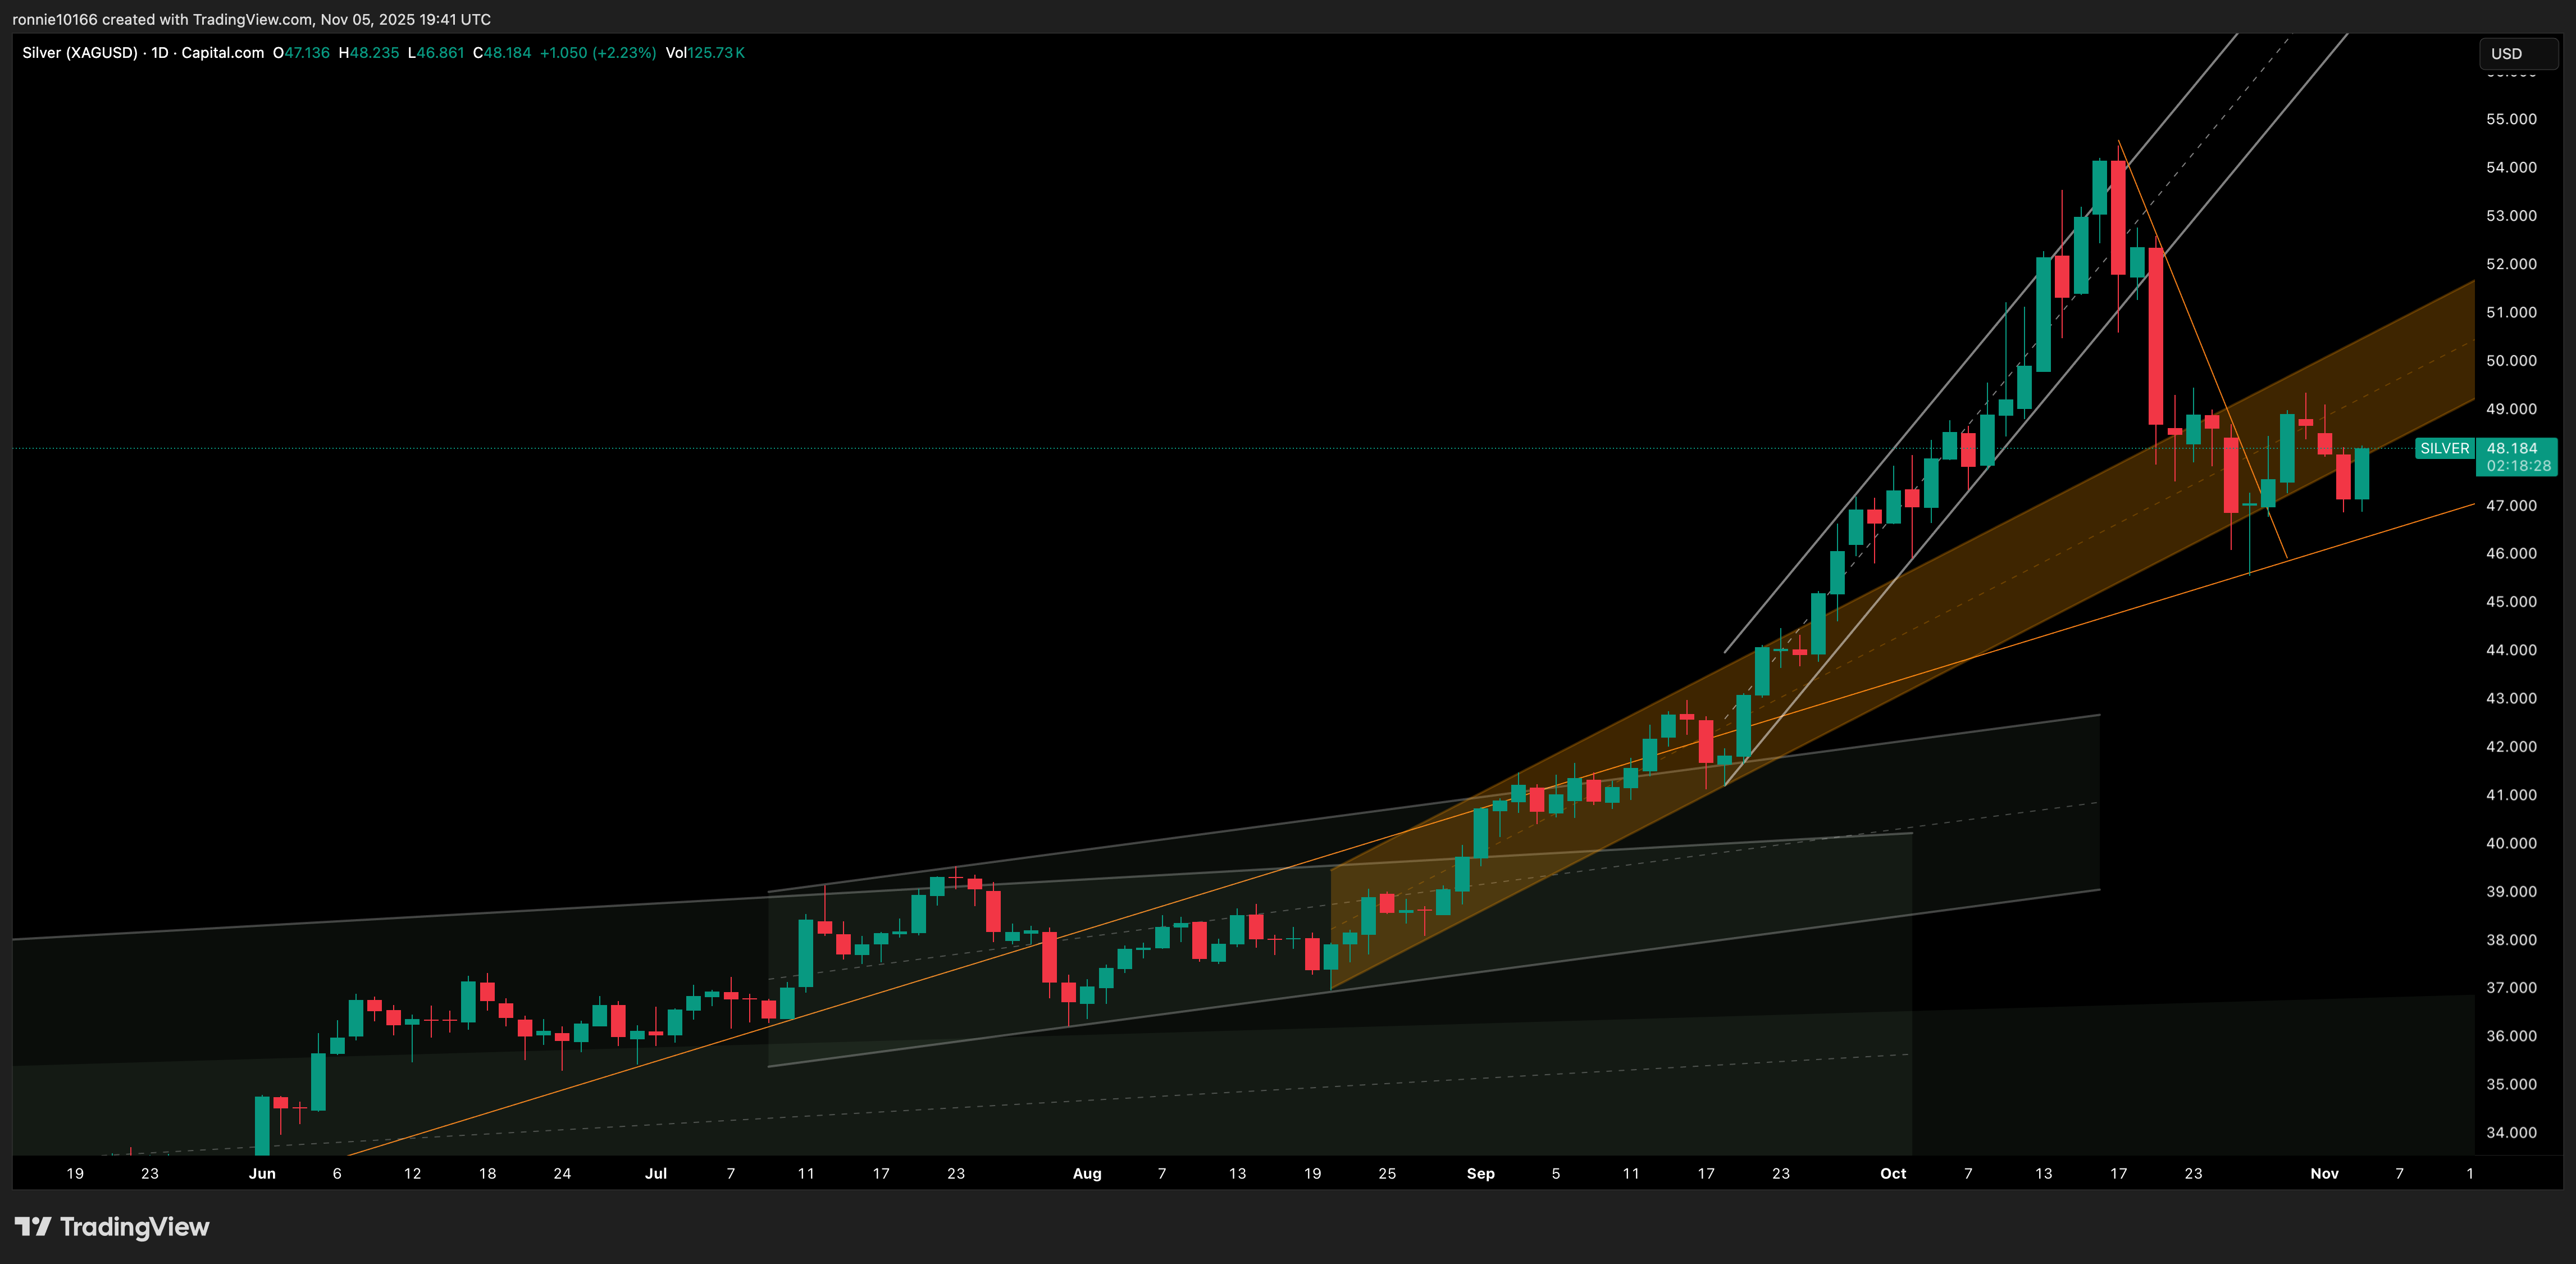Click the Vol 125.73K volume readout
Image resolution: width=2576 pixels, height=1264 pixels.
[705, 53]
